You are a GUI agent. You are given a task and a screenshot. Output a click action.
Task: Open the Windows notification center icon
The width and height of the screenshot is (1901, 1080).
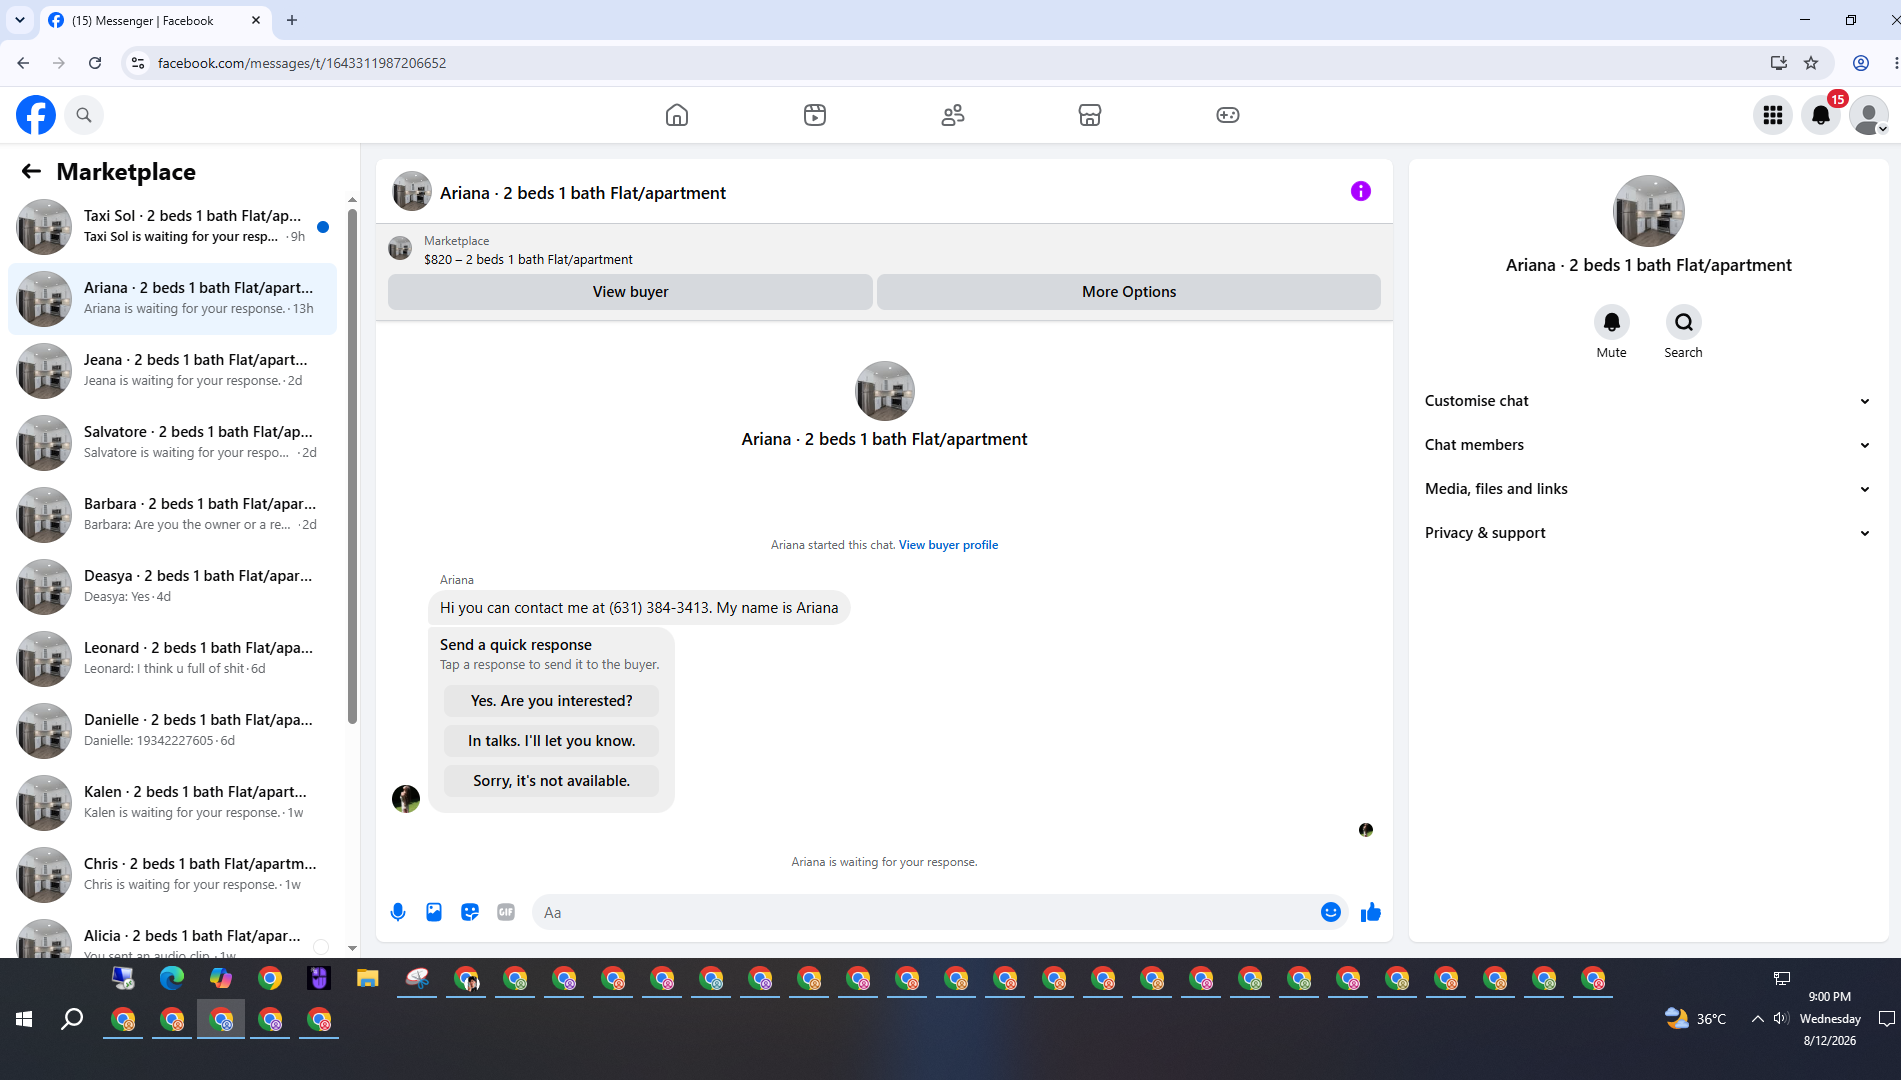click(x=1886, y=1019)
